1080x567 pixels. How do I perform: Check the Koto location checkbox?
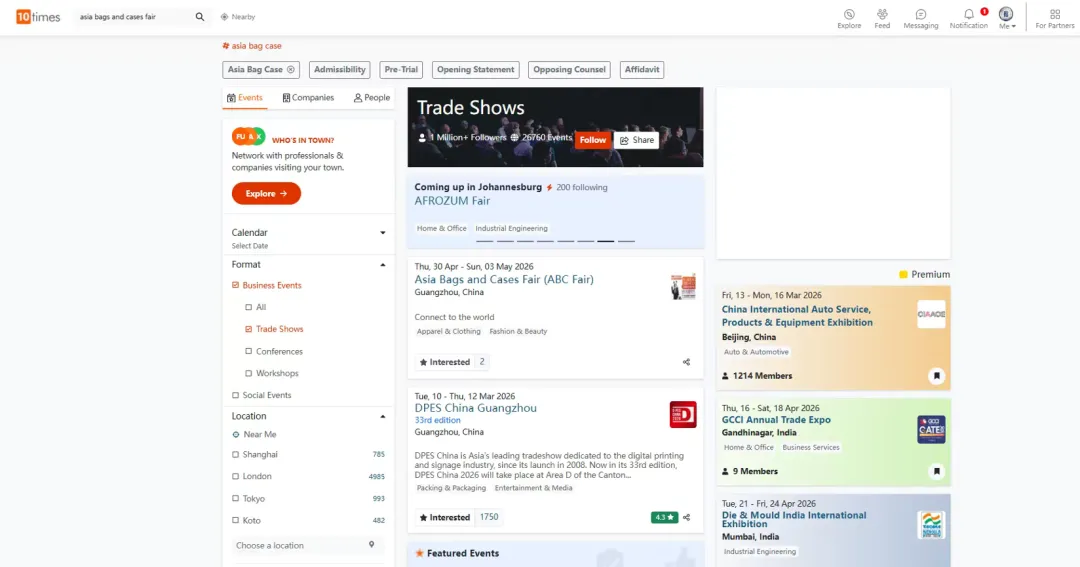236,521
